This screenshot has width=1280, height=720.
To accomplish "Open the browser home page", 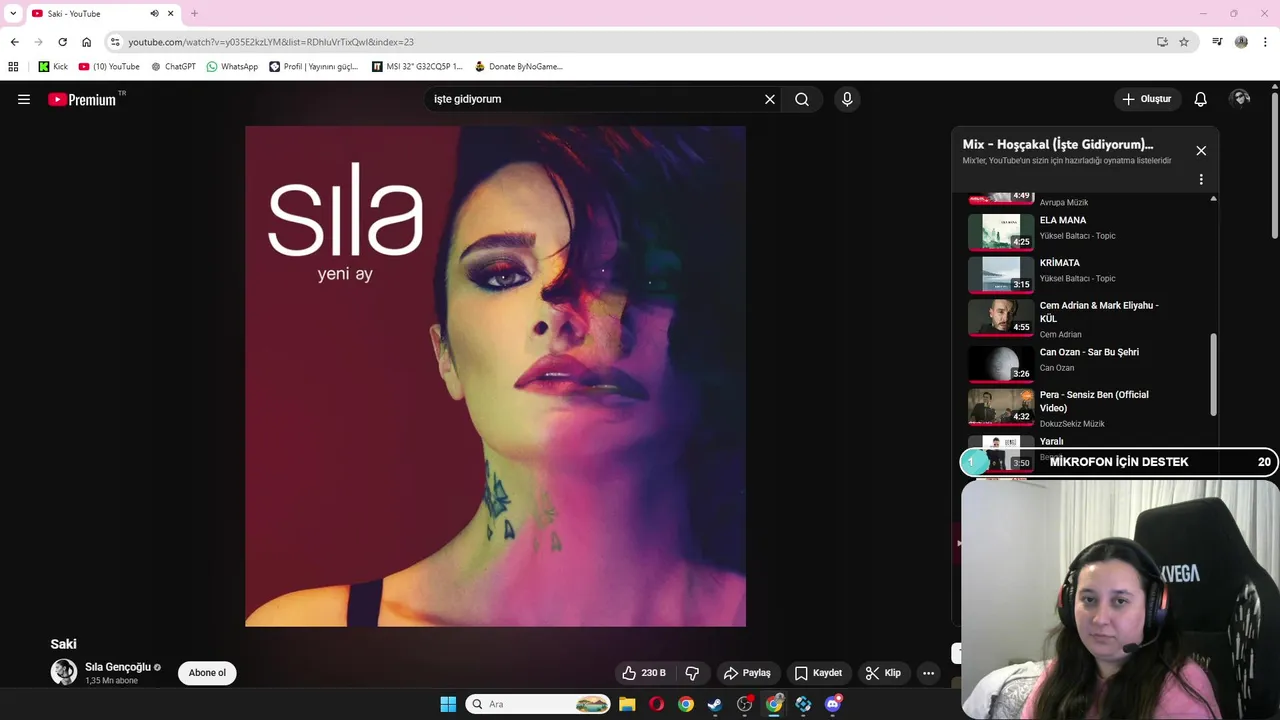I will [87, 42].
